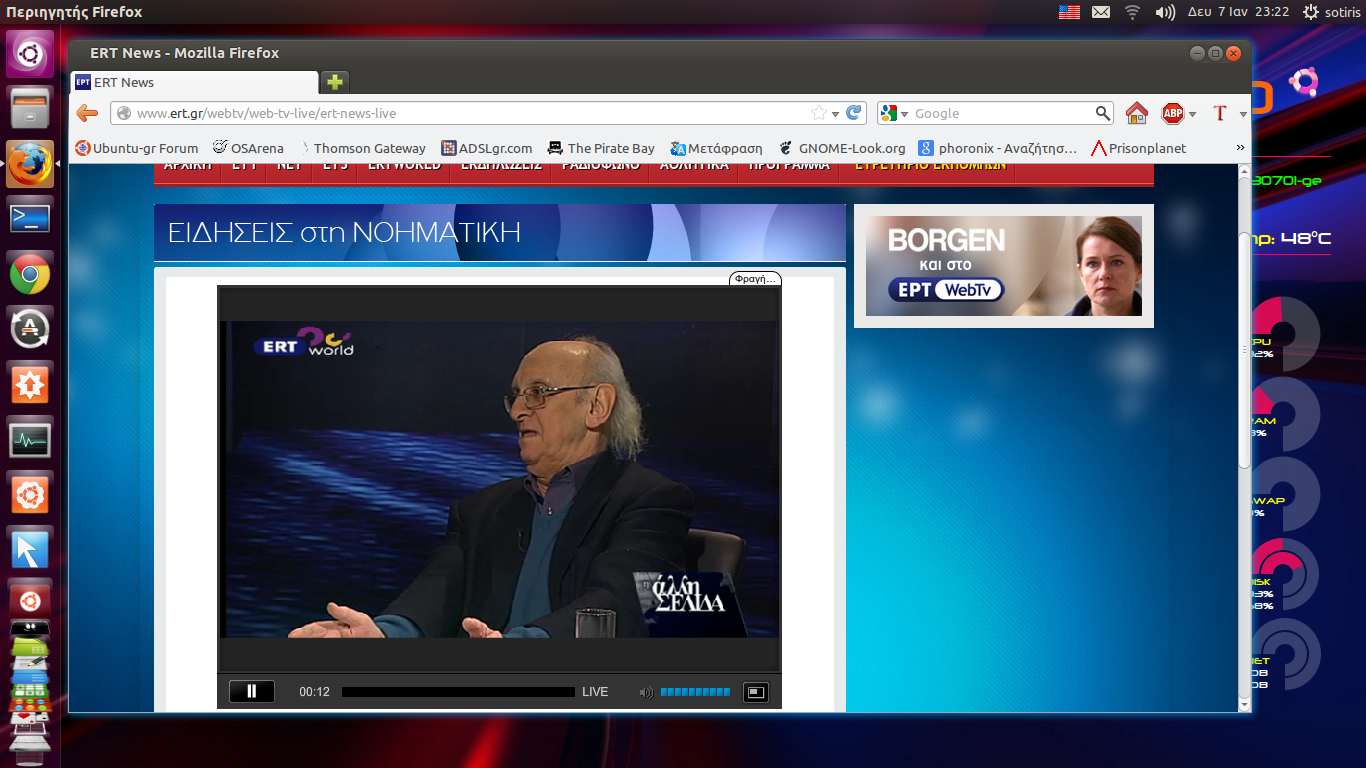Click the Borgen ERT WebTv banner
This screenshot has width=1366, height=768.
1003,266
